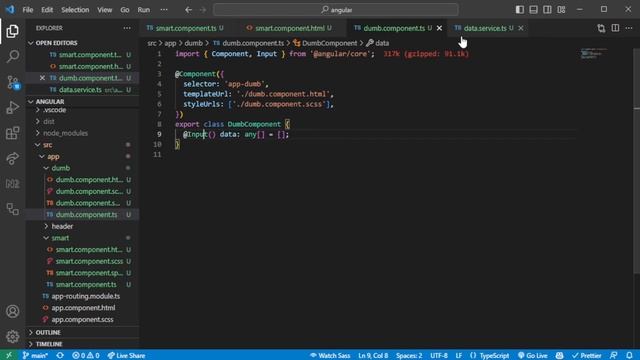
Task: Open the Customize Layout icon
Action: point(561,10)
